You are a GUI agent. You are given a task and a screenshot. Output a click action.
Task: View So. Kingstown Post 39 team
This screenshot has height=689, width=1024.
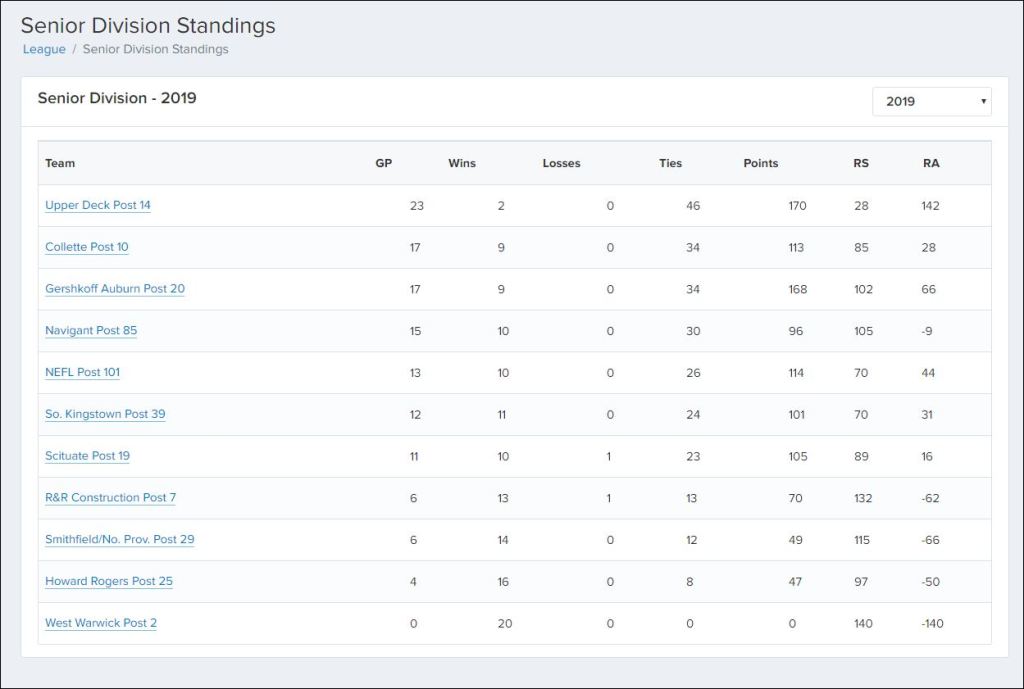105,414
